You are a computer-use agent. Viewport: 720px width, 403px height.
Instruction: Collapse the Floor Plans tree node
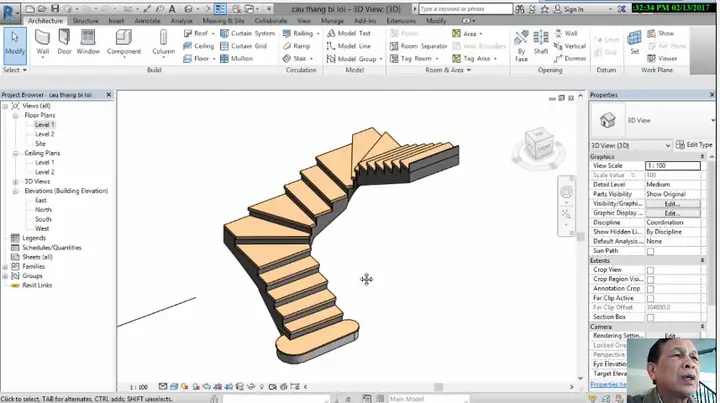[15, 115]
